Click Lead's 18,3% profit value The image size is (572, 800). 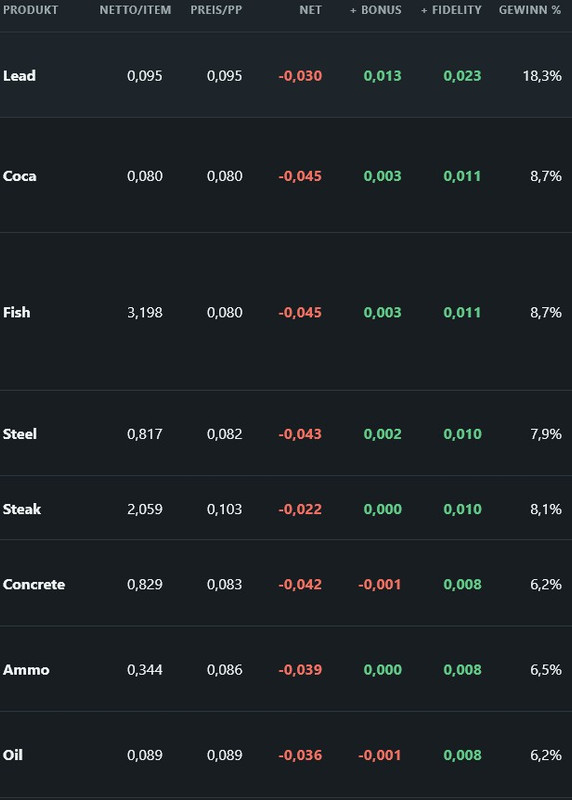tap(542, 76)
